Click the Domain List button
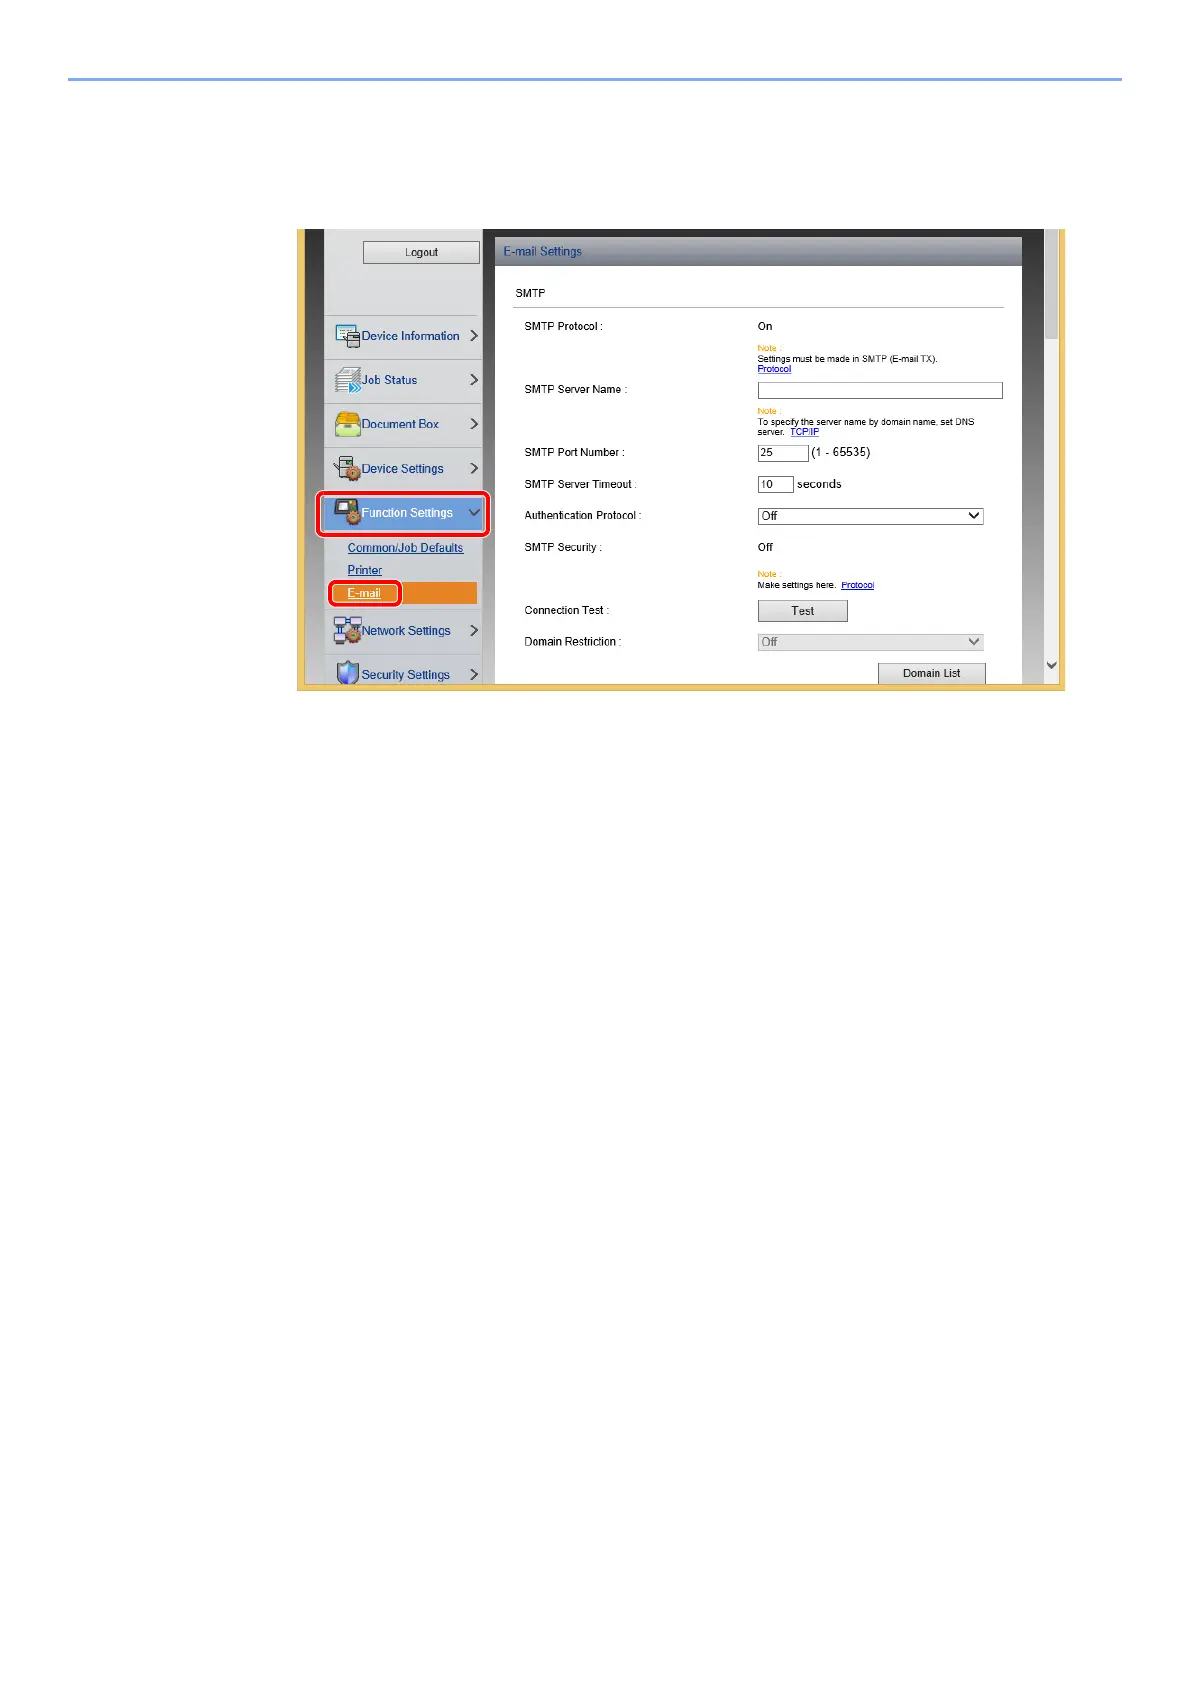Image resolution: width=1190 pixels, height=1684 pixels. tap(932, 673)
